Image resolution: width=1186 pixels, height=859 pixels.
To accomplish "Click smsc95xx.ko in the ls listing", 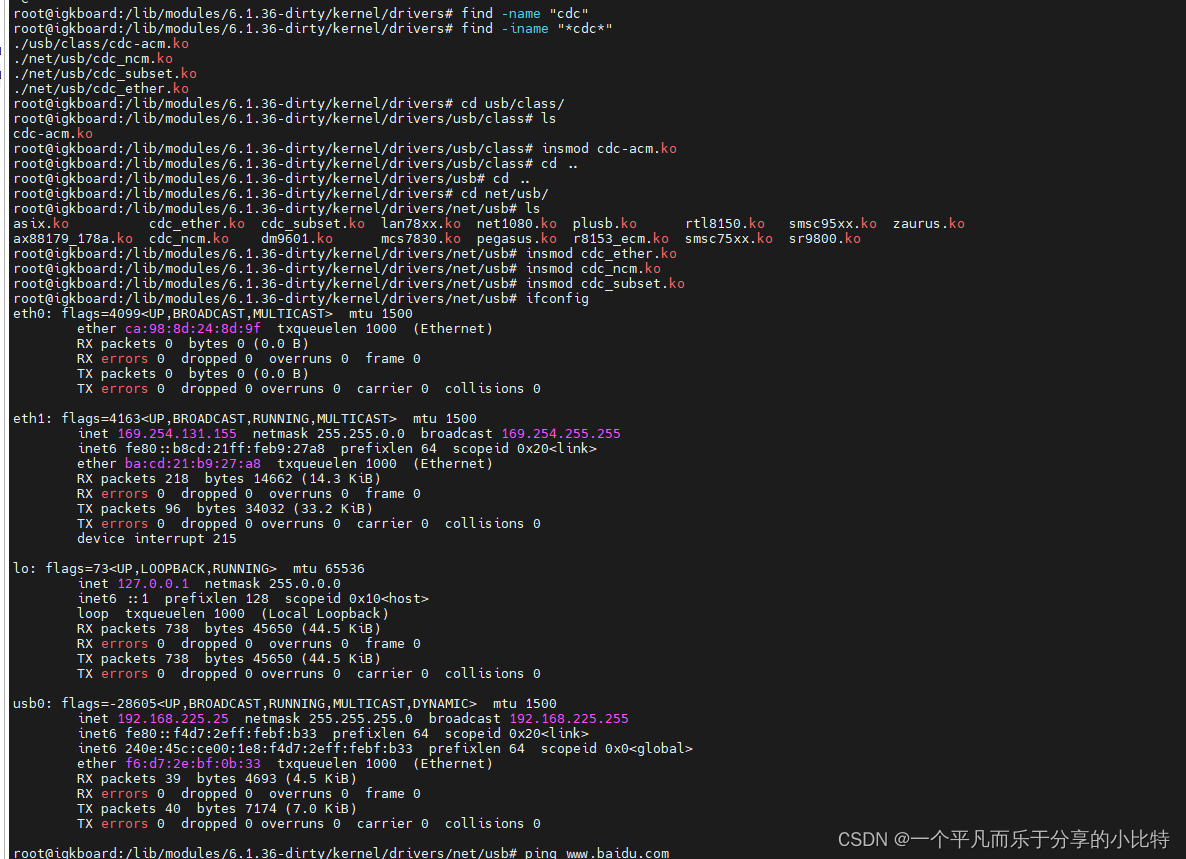I will 833,224.
